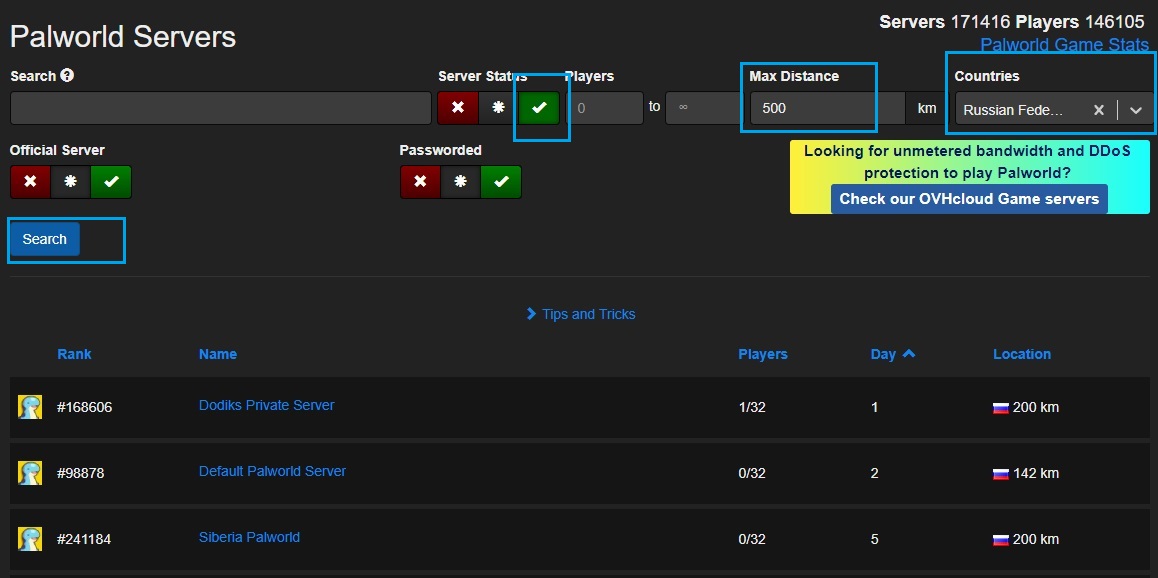Open the Default Palworld Server link
The image size is (1158, 578).
[x=273, y=471]
